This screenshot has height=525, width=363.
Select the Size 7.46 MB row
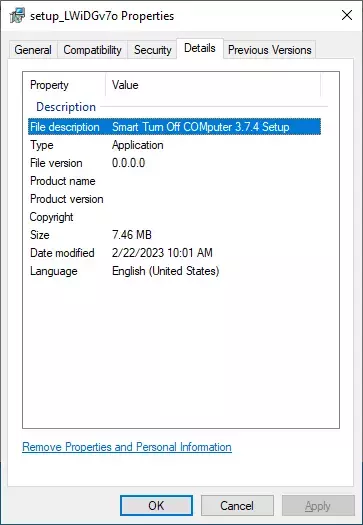(x=174, y=235)
